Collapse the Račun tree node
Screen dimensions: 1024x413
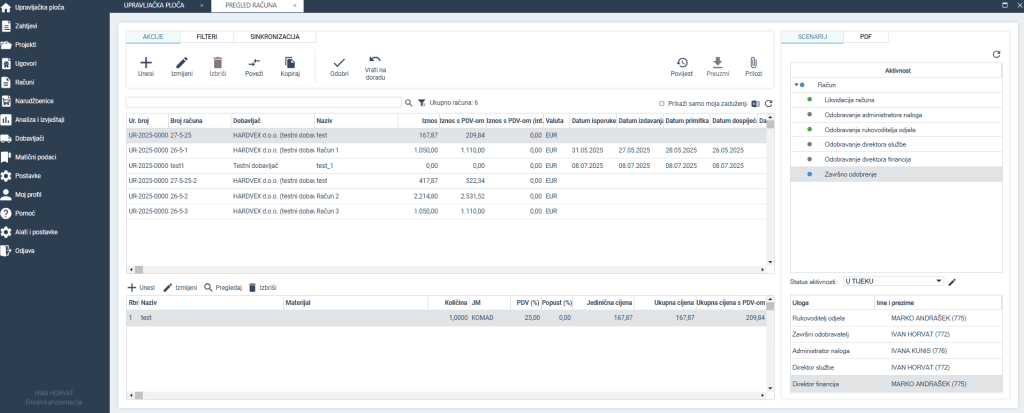tap(797, 86)
